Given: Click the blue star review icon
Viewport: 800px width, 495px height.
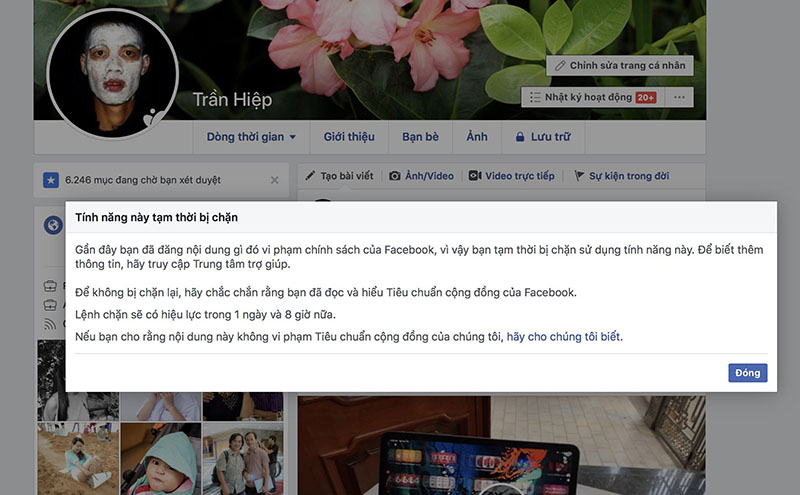Looking at the screenshot, I should pos(51,180).
